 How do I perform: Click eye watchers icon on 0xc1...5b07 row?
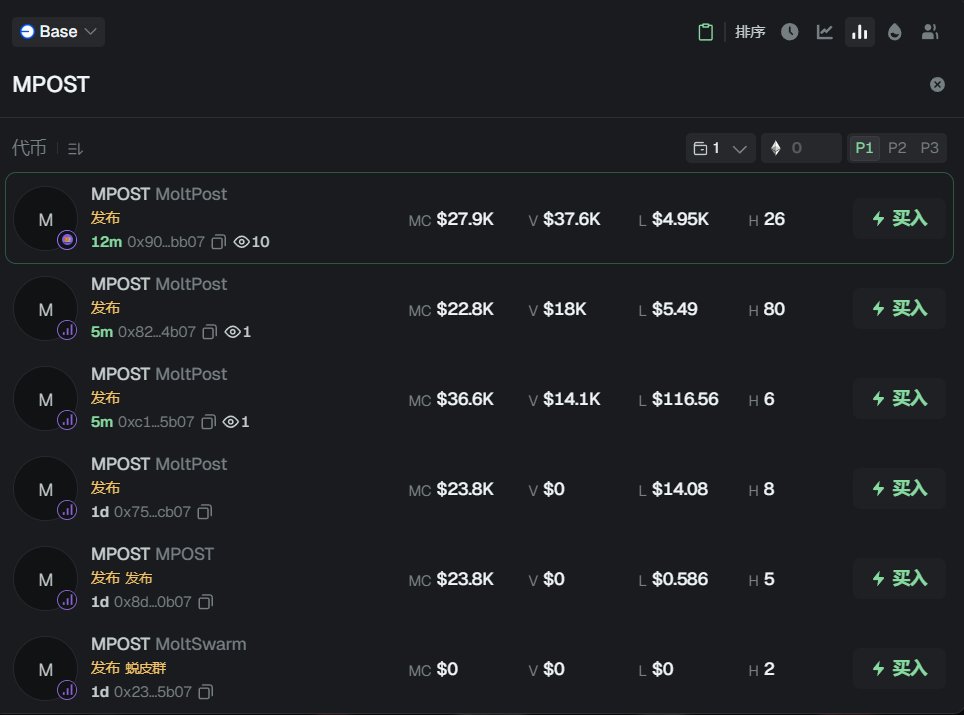231,422
